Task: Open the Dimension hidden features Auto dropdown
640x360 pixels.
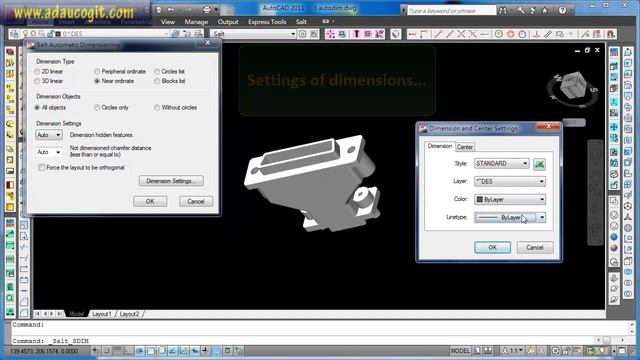Action: [x=49, y=135]
